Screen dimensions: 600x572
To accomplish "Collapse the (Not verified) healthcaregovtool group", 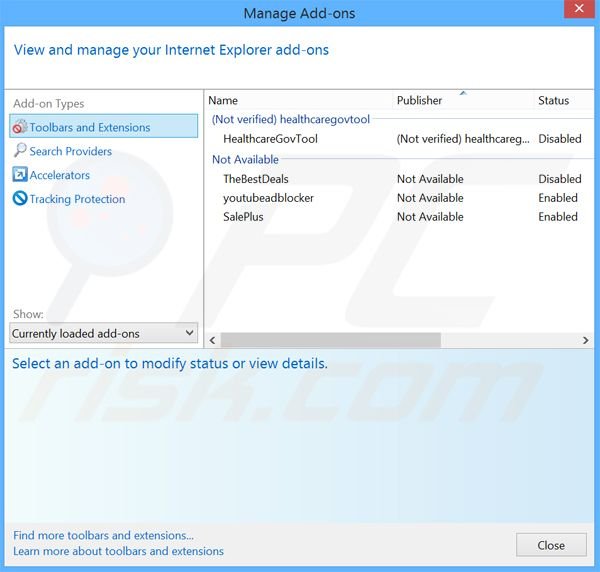I will 291,119.
